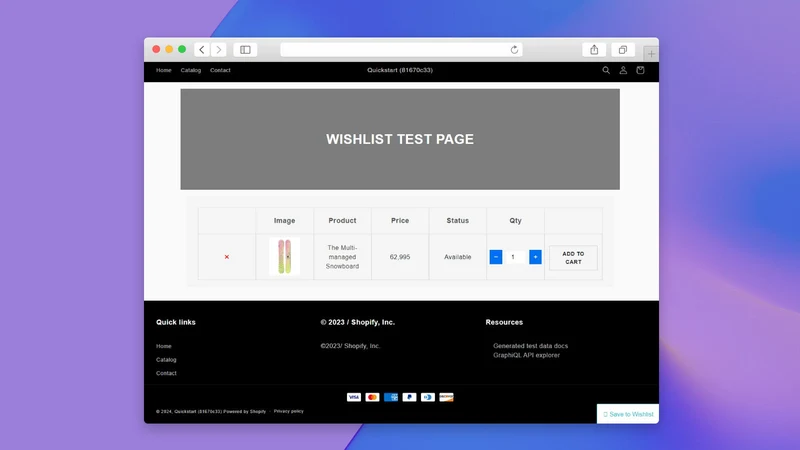Show the tab overview button
Screen dimensions: 800x450
tap(623, 49)
